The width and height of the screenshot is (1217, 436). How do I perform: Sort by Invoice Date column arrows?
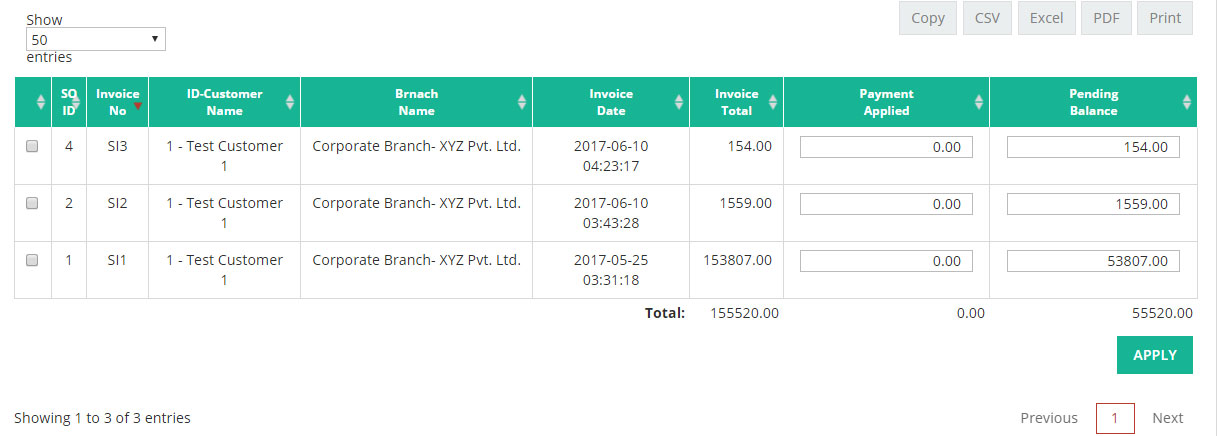679,102
